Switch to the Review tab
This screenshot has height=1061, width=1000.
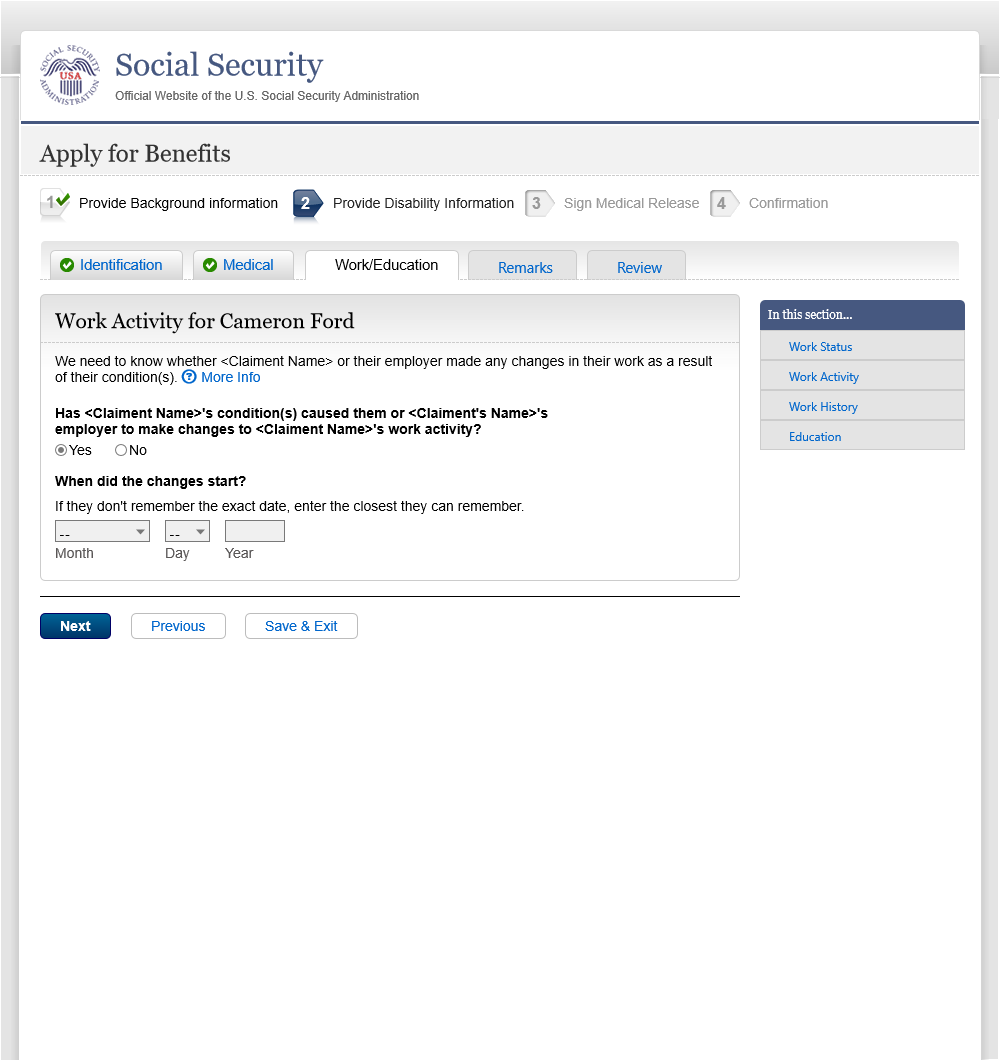pos(639,267)
